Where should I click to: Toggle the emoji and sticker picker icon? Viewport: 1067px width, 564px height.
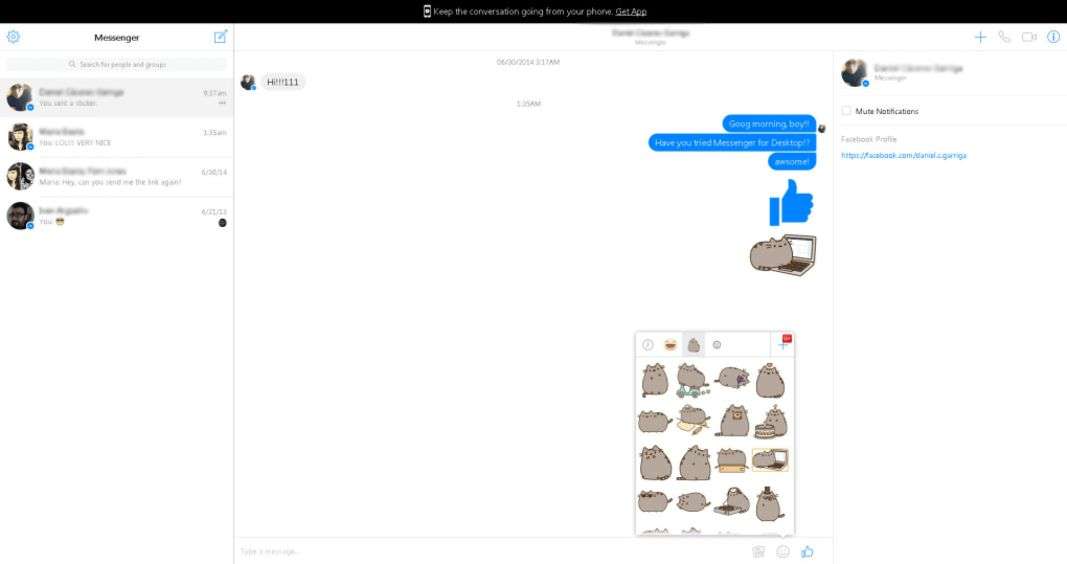pos(783,552)
